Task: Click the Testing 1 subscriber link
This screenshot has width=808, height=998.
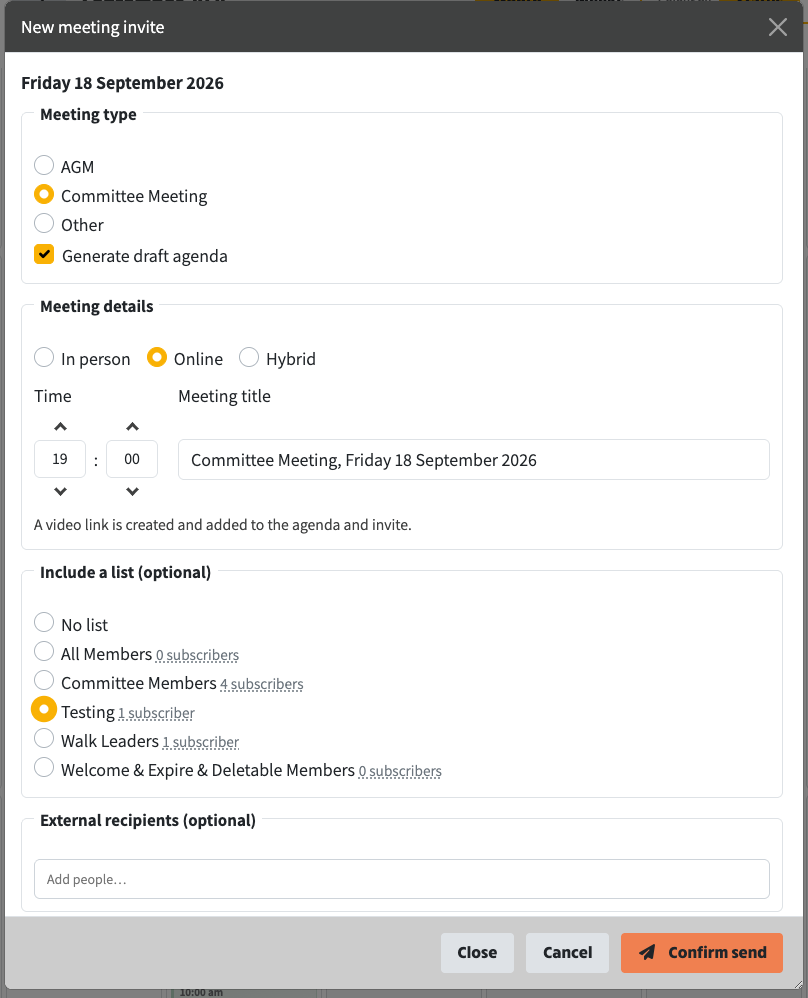Action: [x=157, y=713]
